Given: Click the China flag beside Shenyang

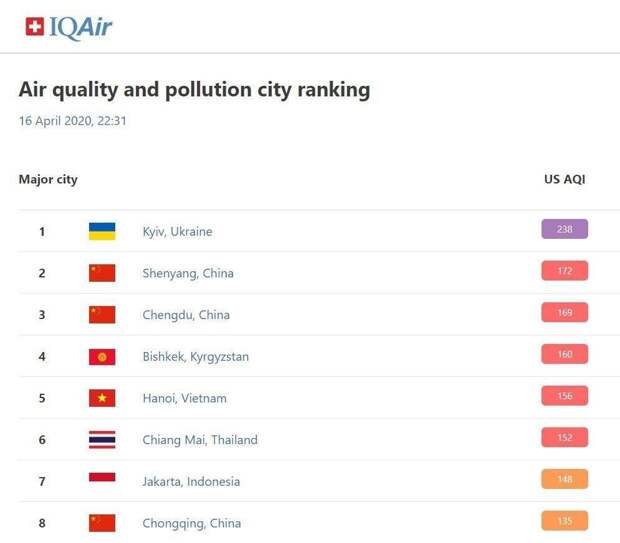Looking at the screenshot, I should pyautogui.click(x=102, y=273).
